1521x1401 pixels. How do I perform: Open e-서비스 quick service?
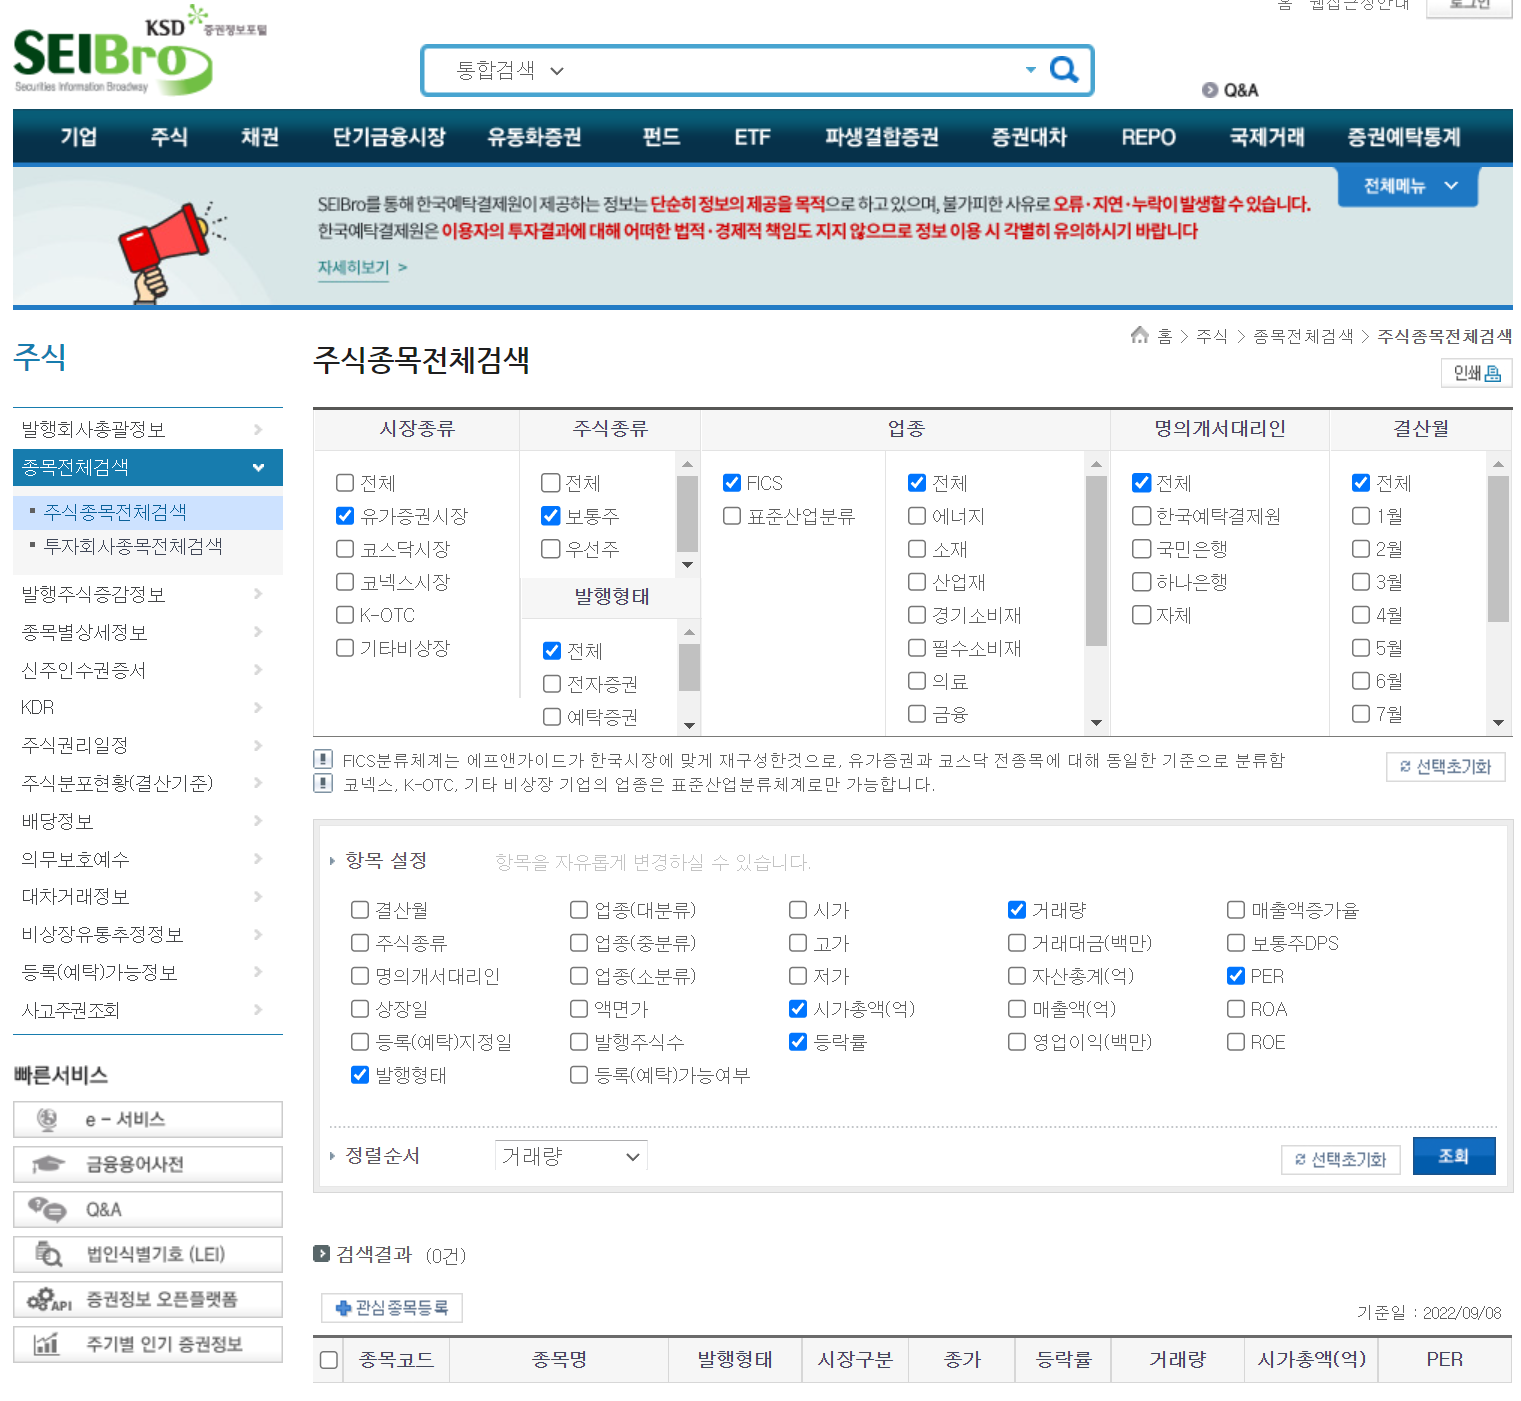148,1119
